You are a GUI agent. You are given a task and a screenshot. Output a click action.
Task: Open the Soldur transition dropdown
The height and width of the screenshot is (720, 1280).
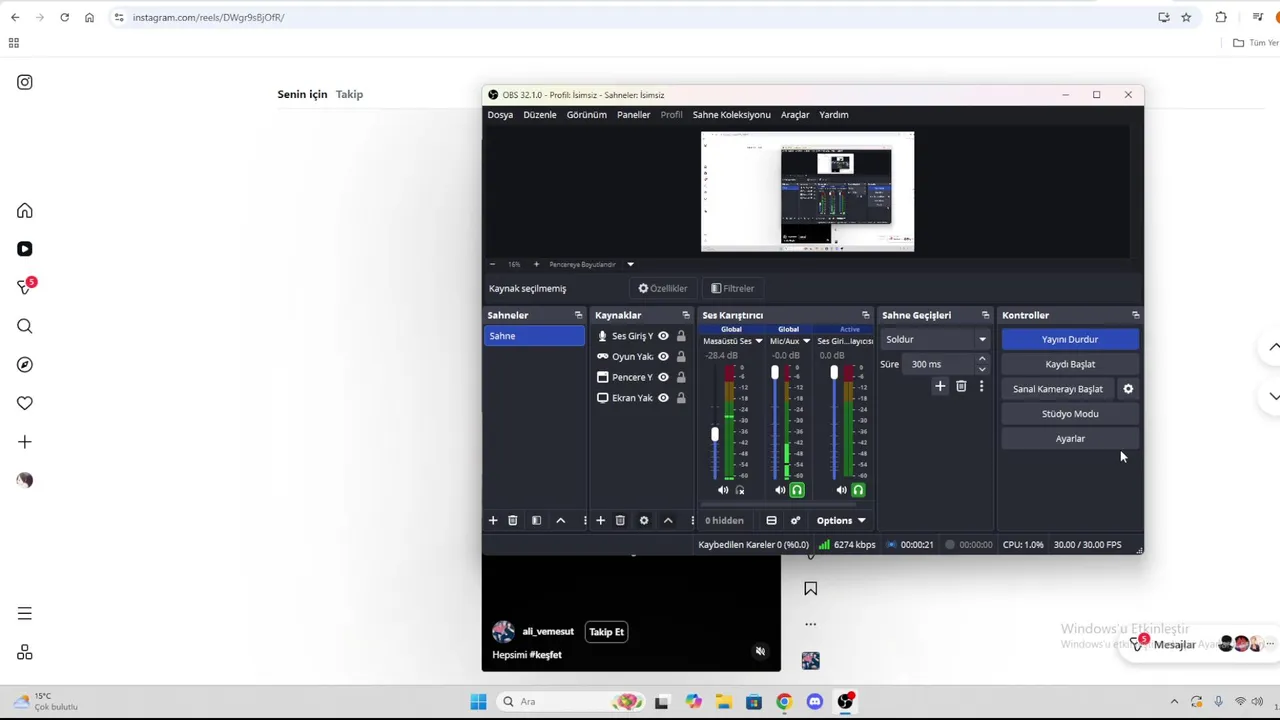[936, 339]
